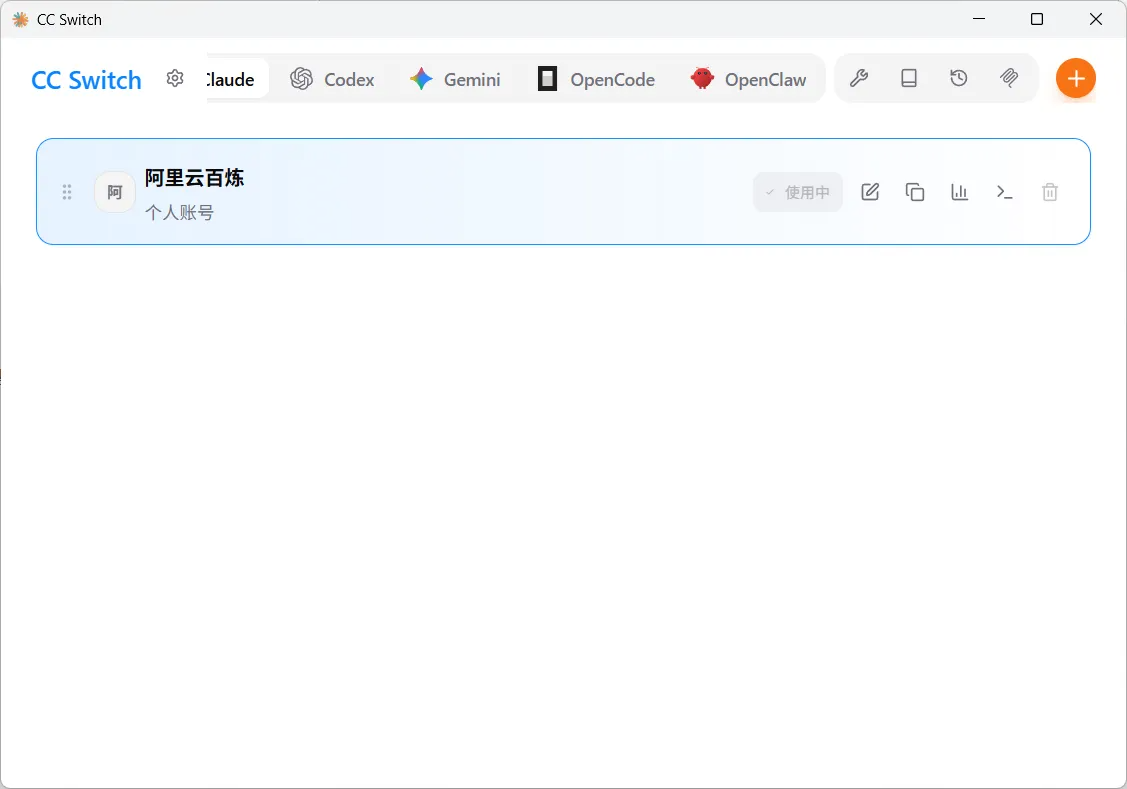This screenshot has height=789, width=1127.
Task: Open terminal for 阿里云百炼
Action: (1005, 192)
